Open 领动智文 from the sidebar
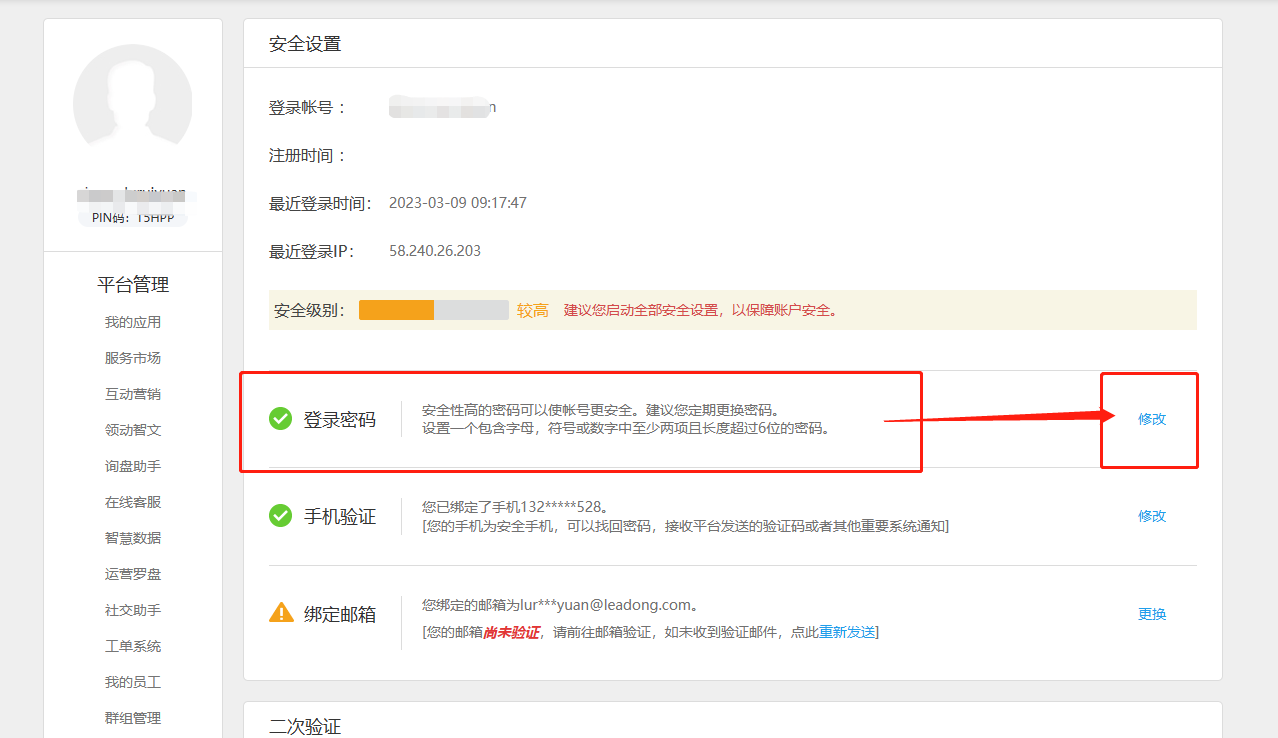Screen dimensions: 1278x738 (x=132, y=429)
